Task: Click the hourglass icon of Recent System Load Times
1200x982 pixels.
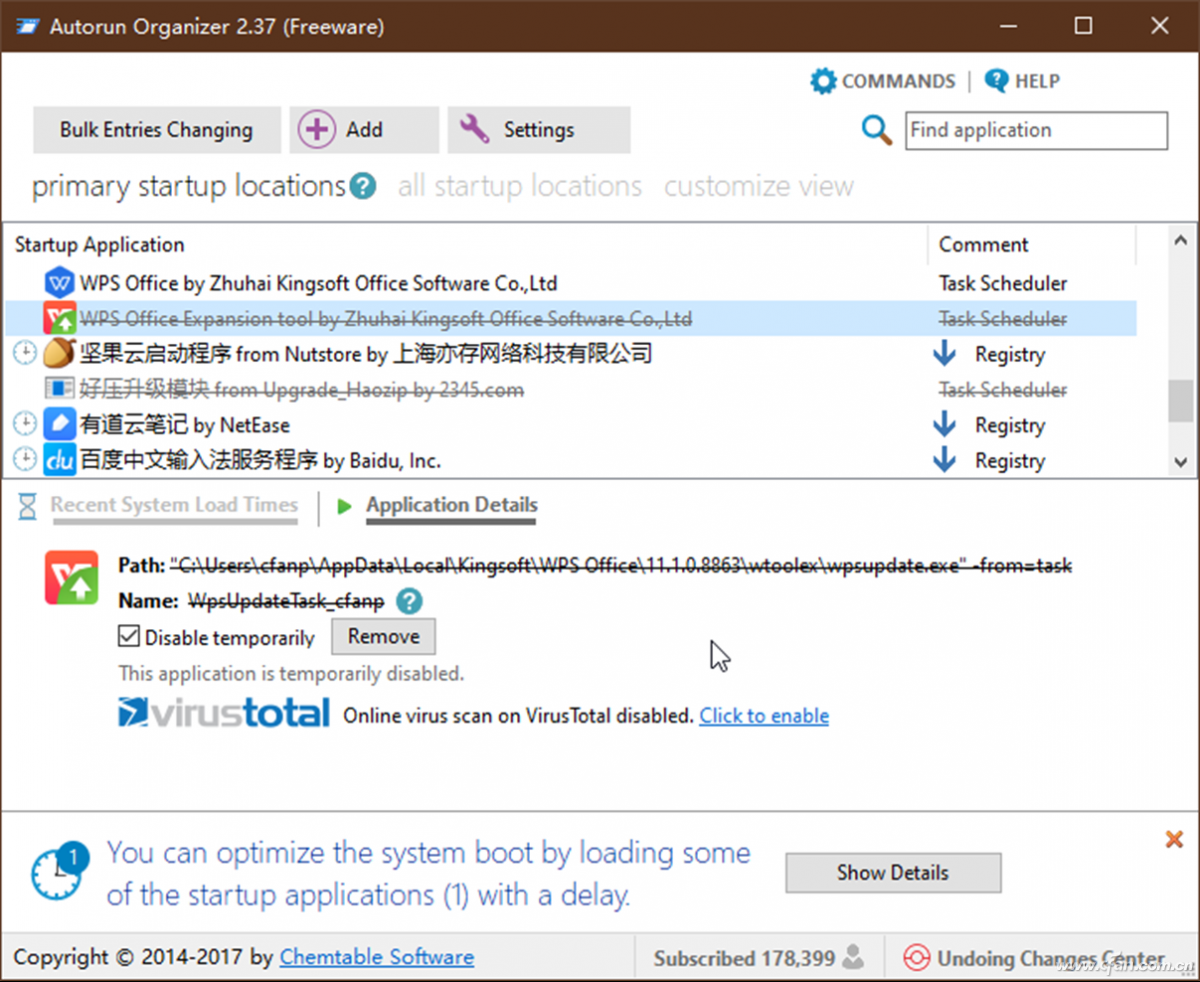Action: 28,506
